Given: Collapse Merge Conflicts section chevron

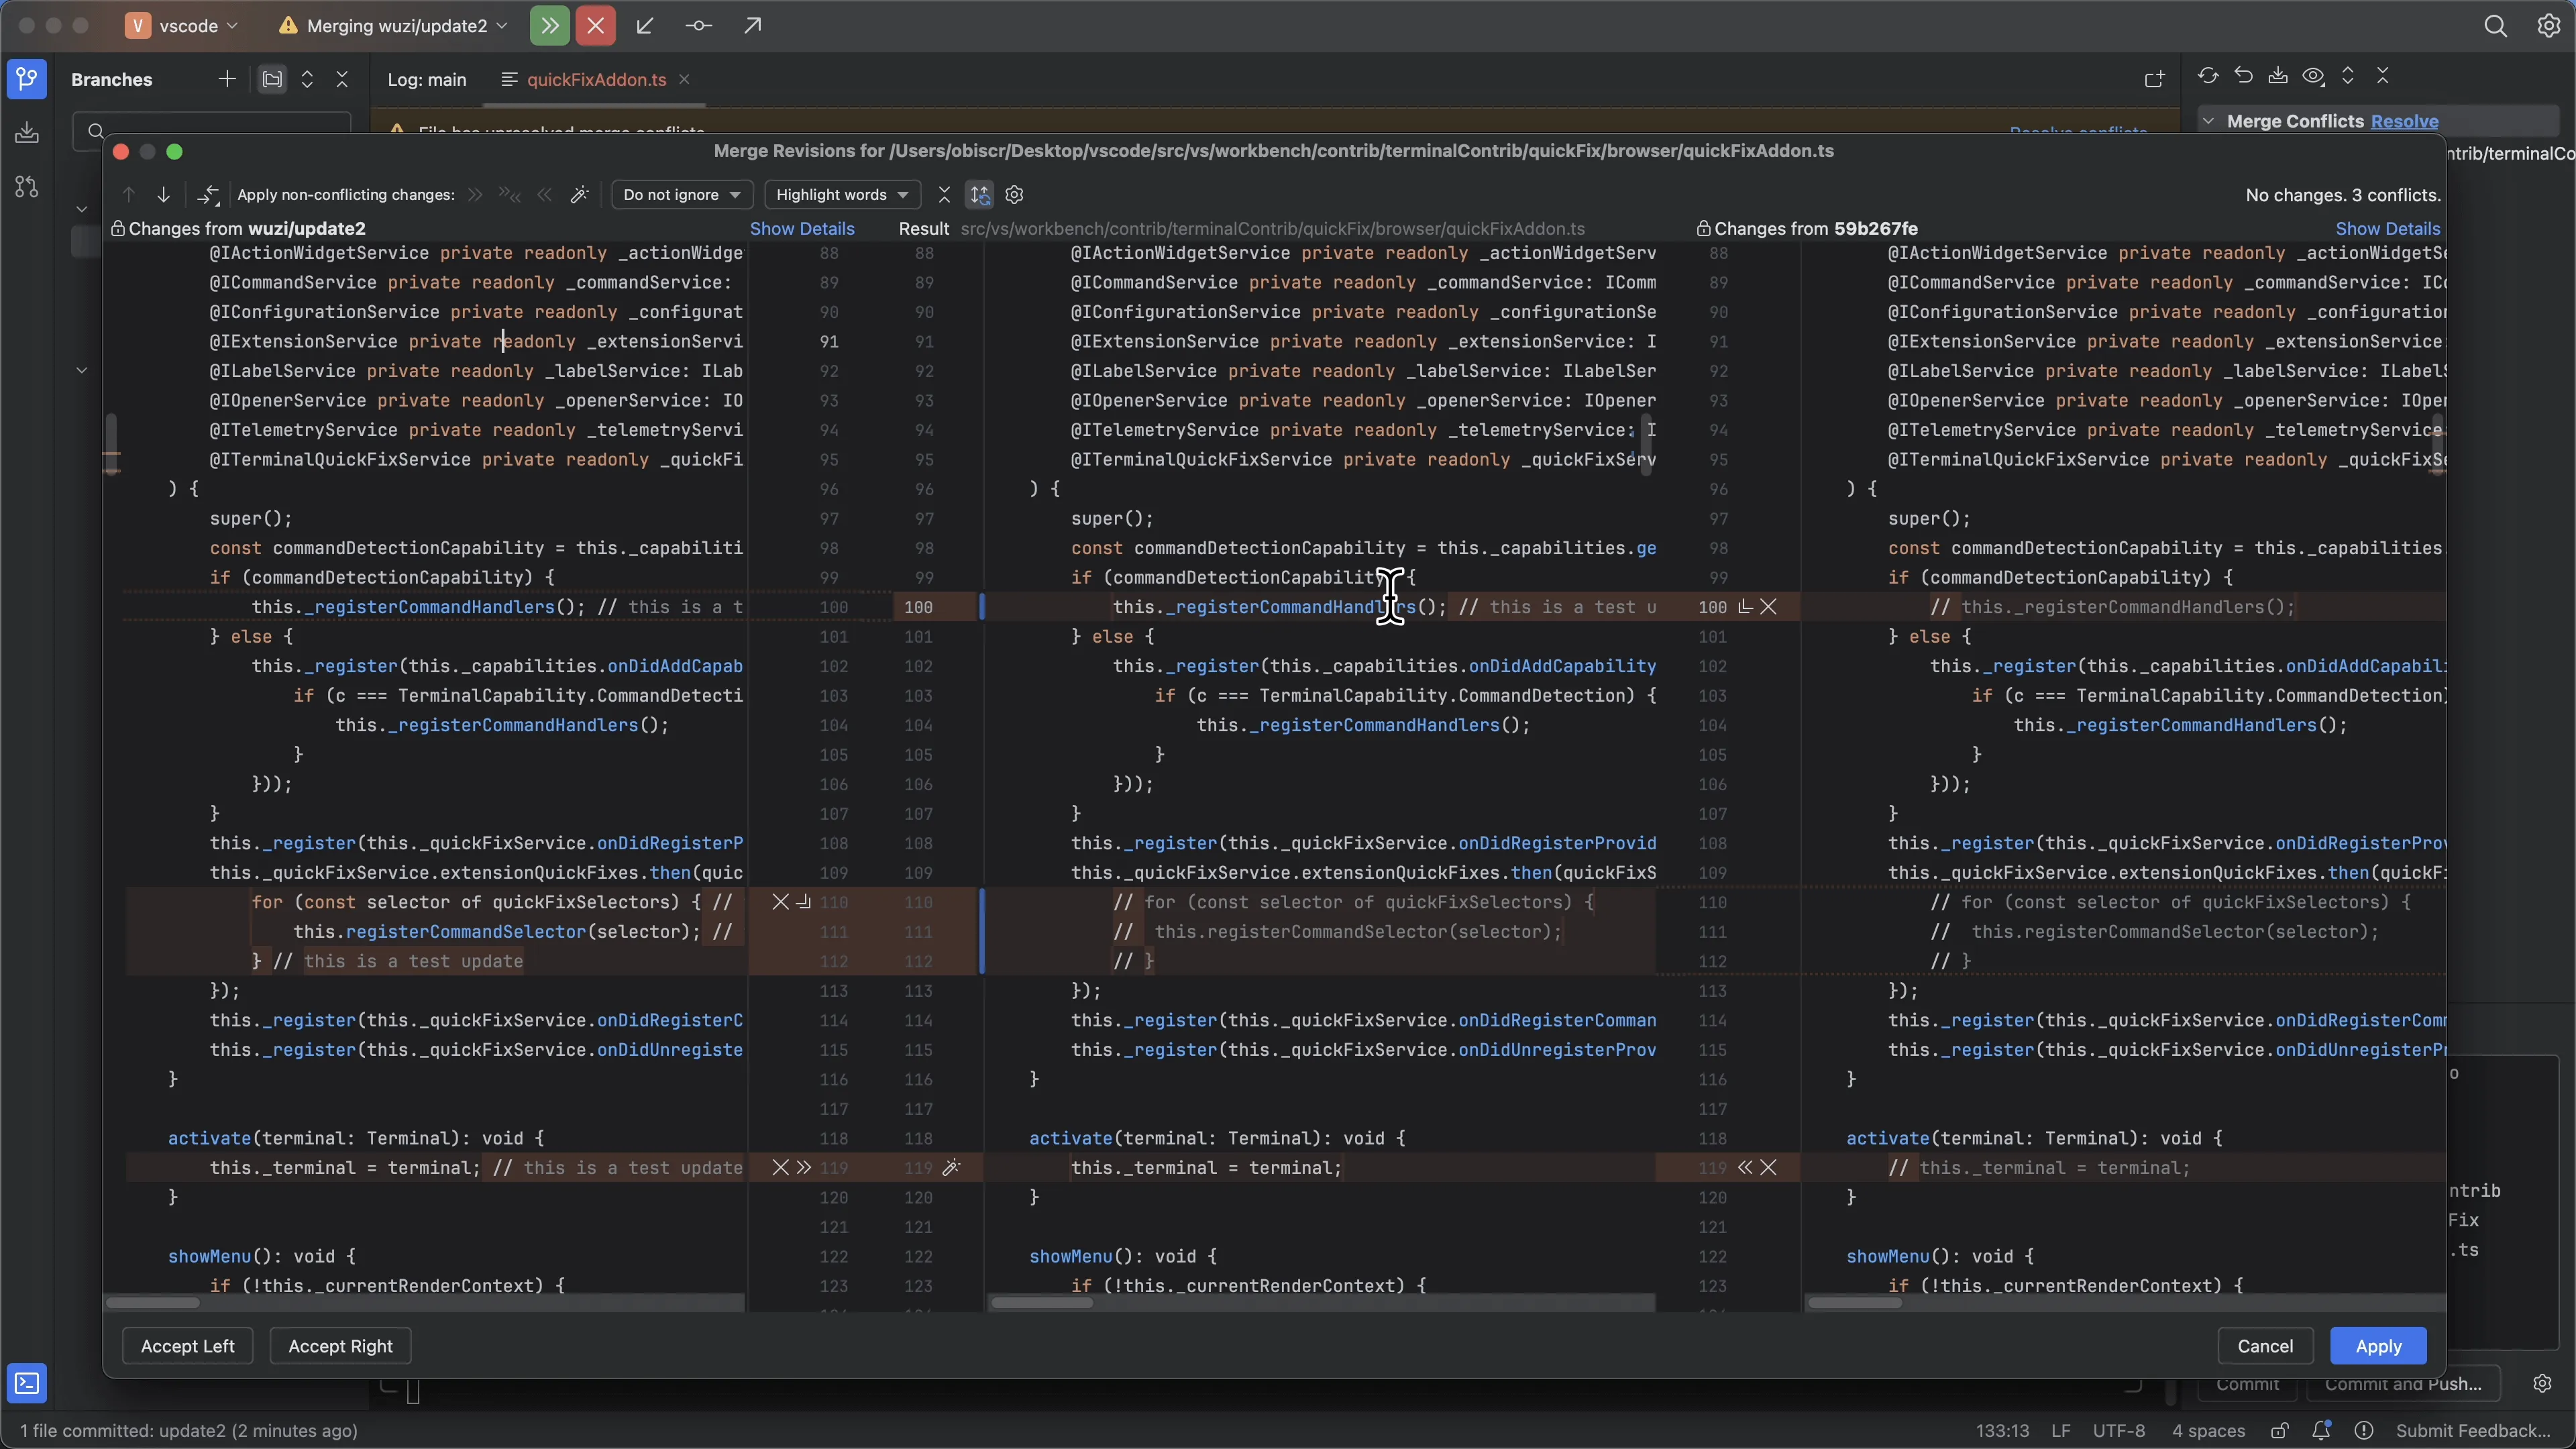Looking at the screenshot, I should (2208, 121).
